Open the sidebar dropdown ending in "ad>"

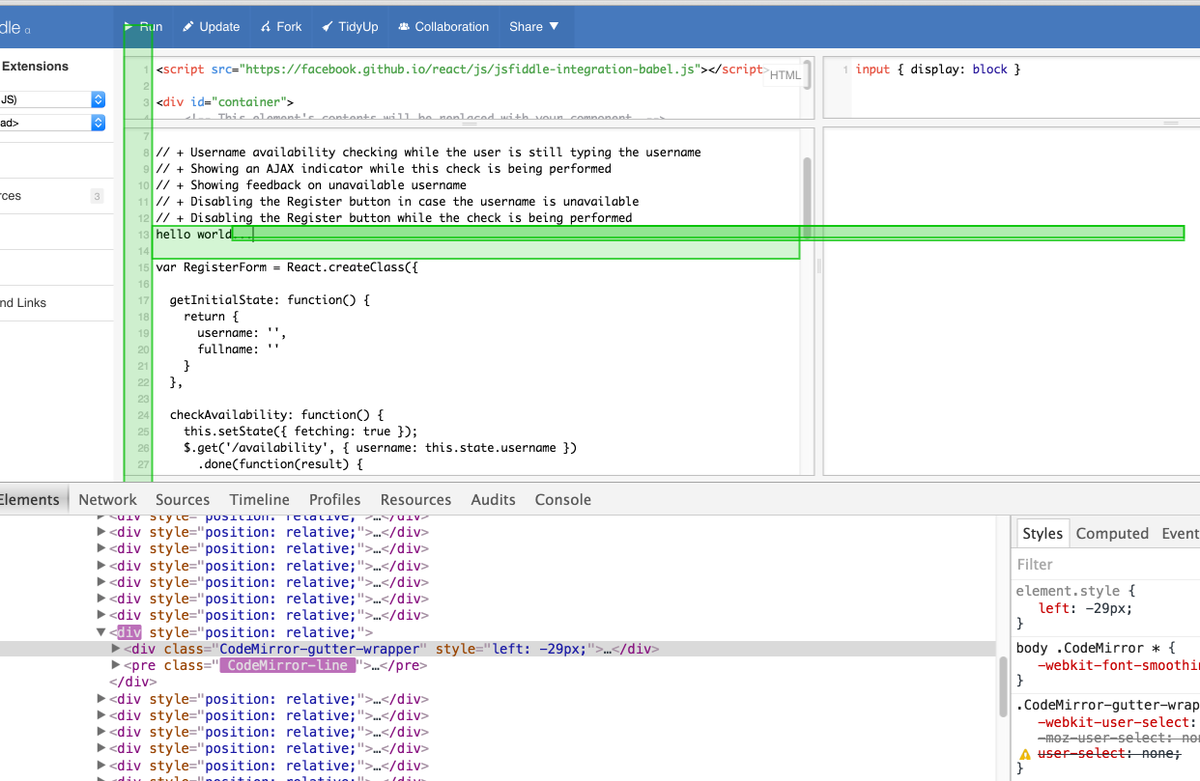[x=52, y=123]
